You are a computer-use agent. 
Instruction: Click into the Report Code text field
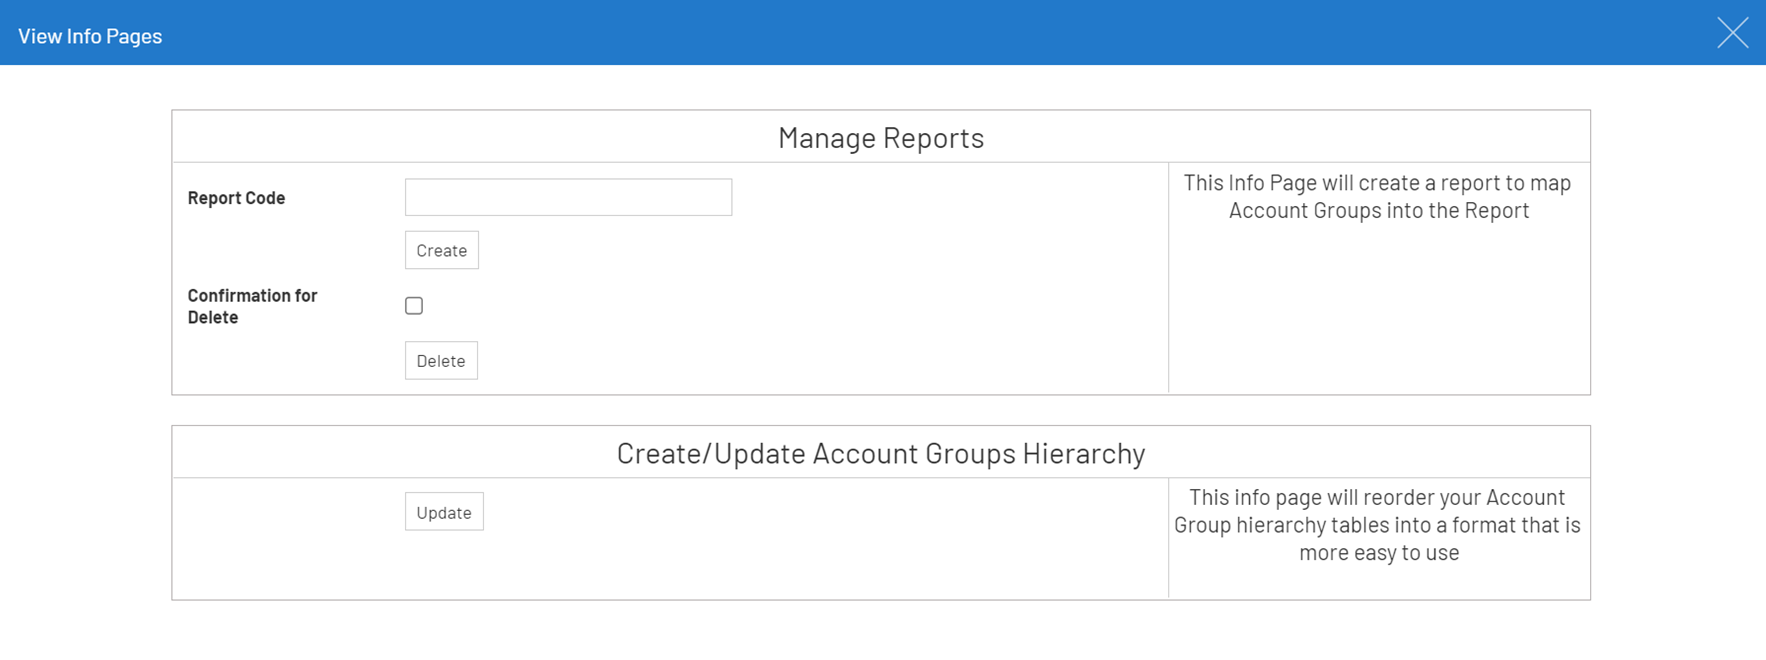pos(568,197)
